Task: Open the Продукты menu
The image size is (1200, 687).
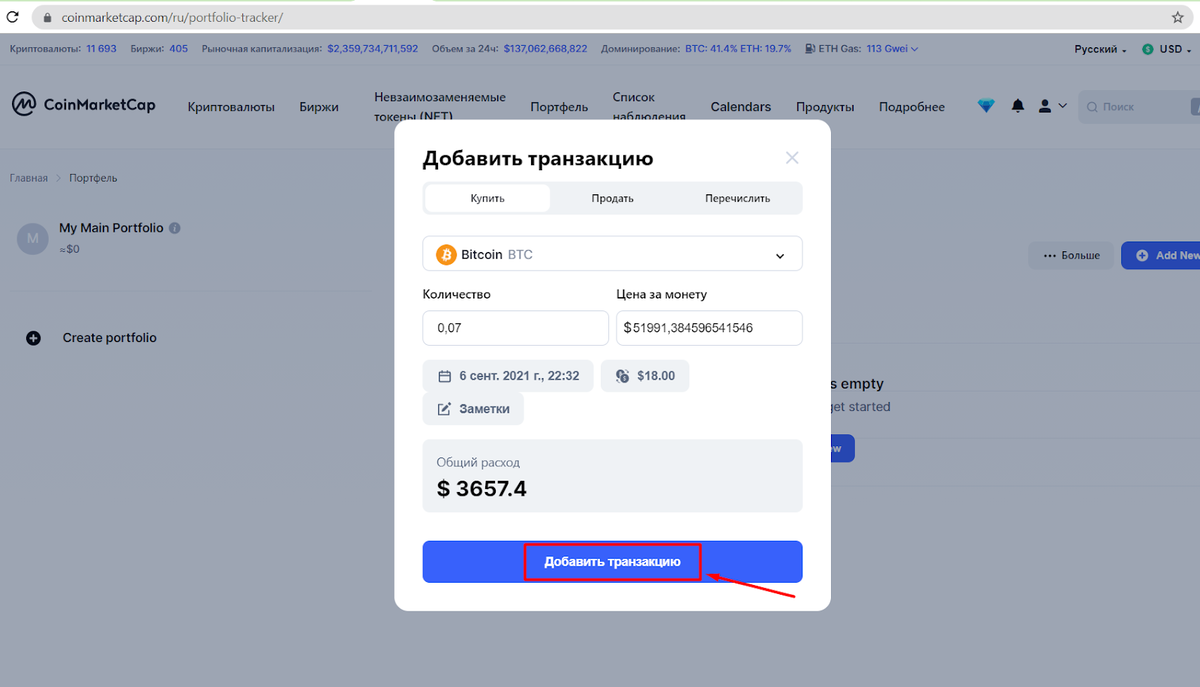Action: (x=825, y=107)
